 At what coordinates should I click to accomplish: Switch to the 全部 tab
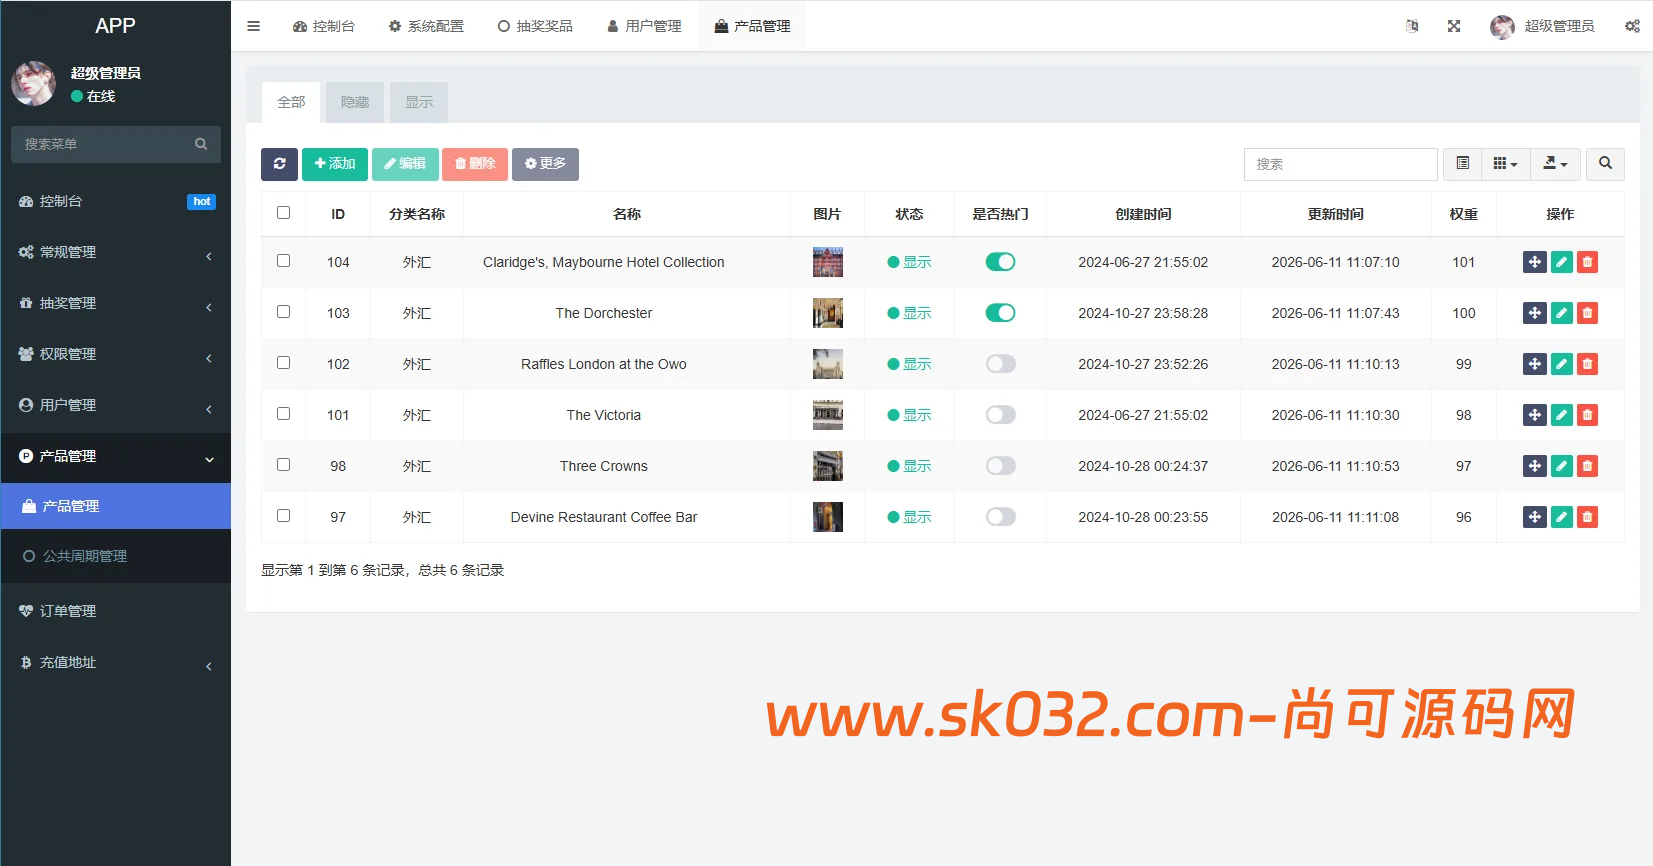[x=291, y=102]
